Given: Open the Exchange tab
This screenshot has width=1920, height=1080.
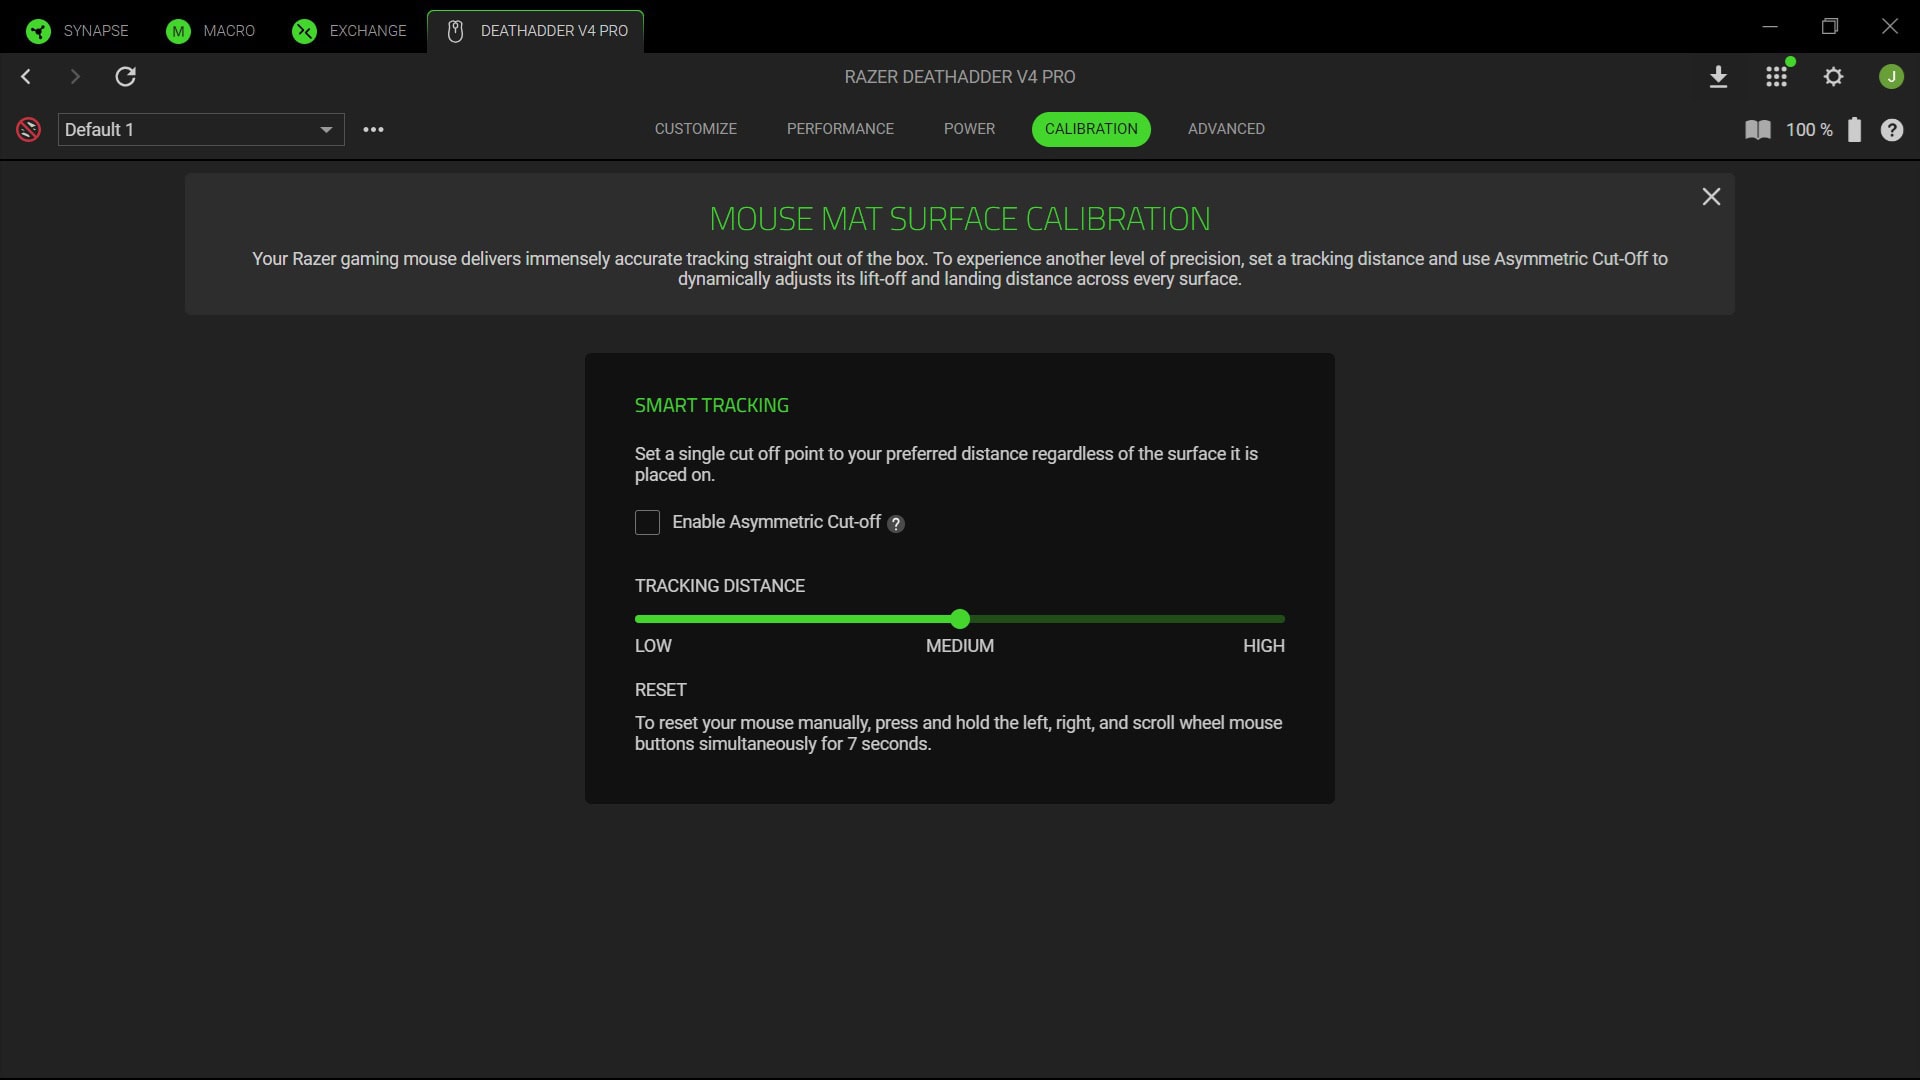Looking at the screenshot, I should [x=350, y=31].
